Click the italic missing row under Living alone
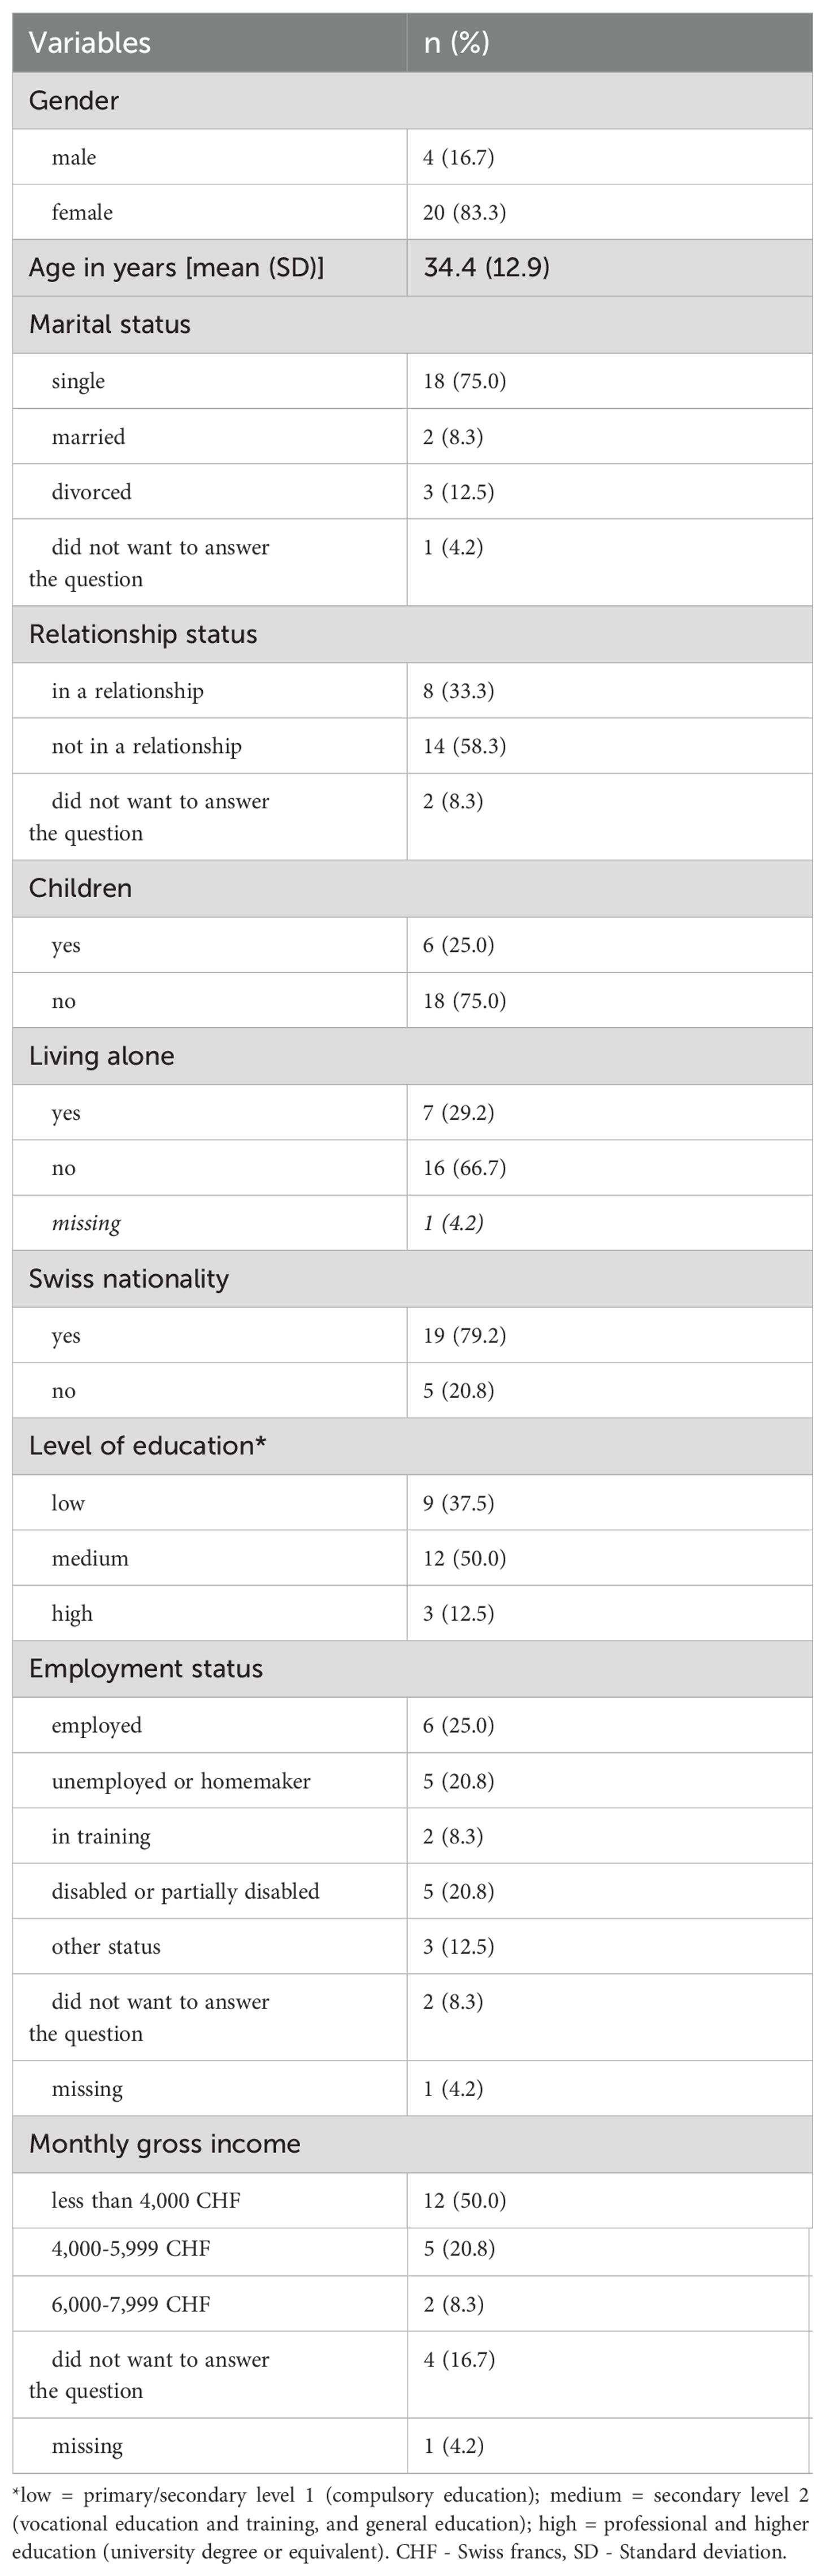This screenshot has width=825, height=2576. click(412, 1223)
